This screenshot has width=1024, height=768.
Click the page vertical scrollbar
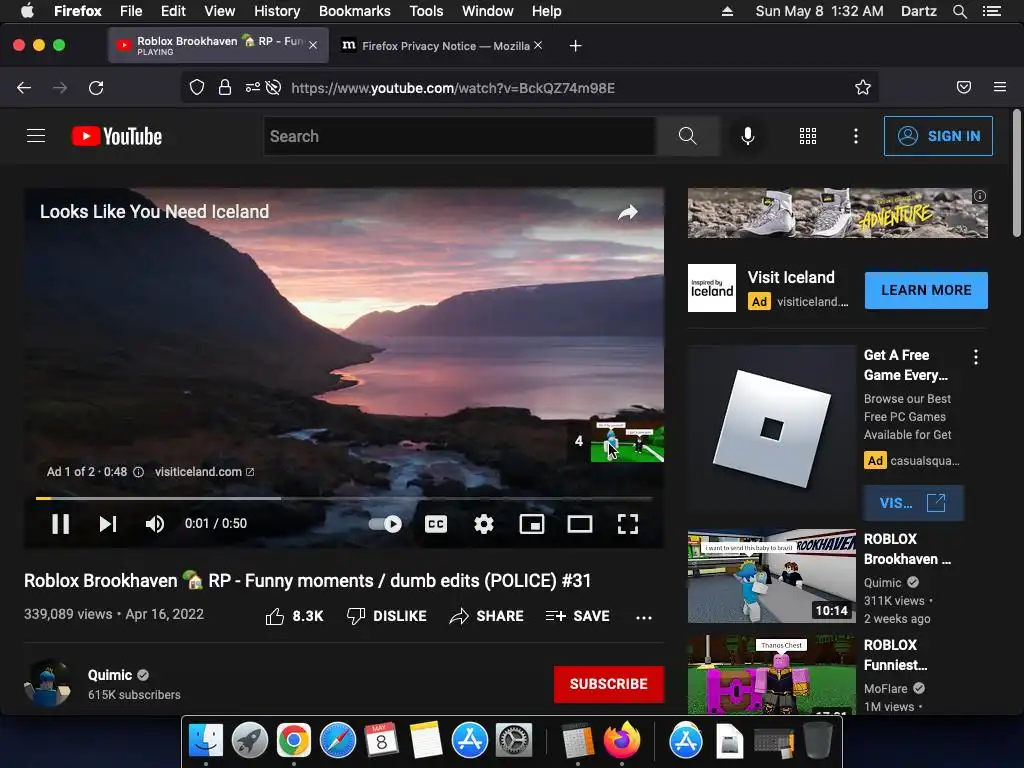tap(1017, 173)
